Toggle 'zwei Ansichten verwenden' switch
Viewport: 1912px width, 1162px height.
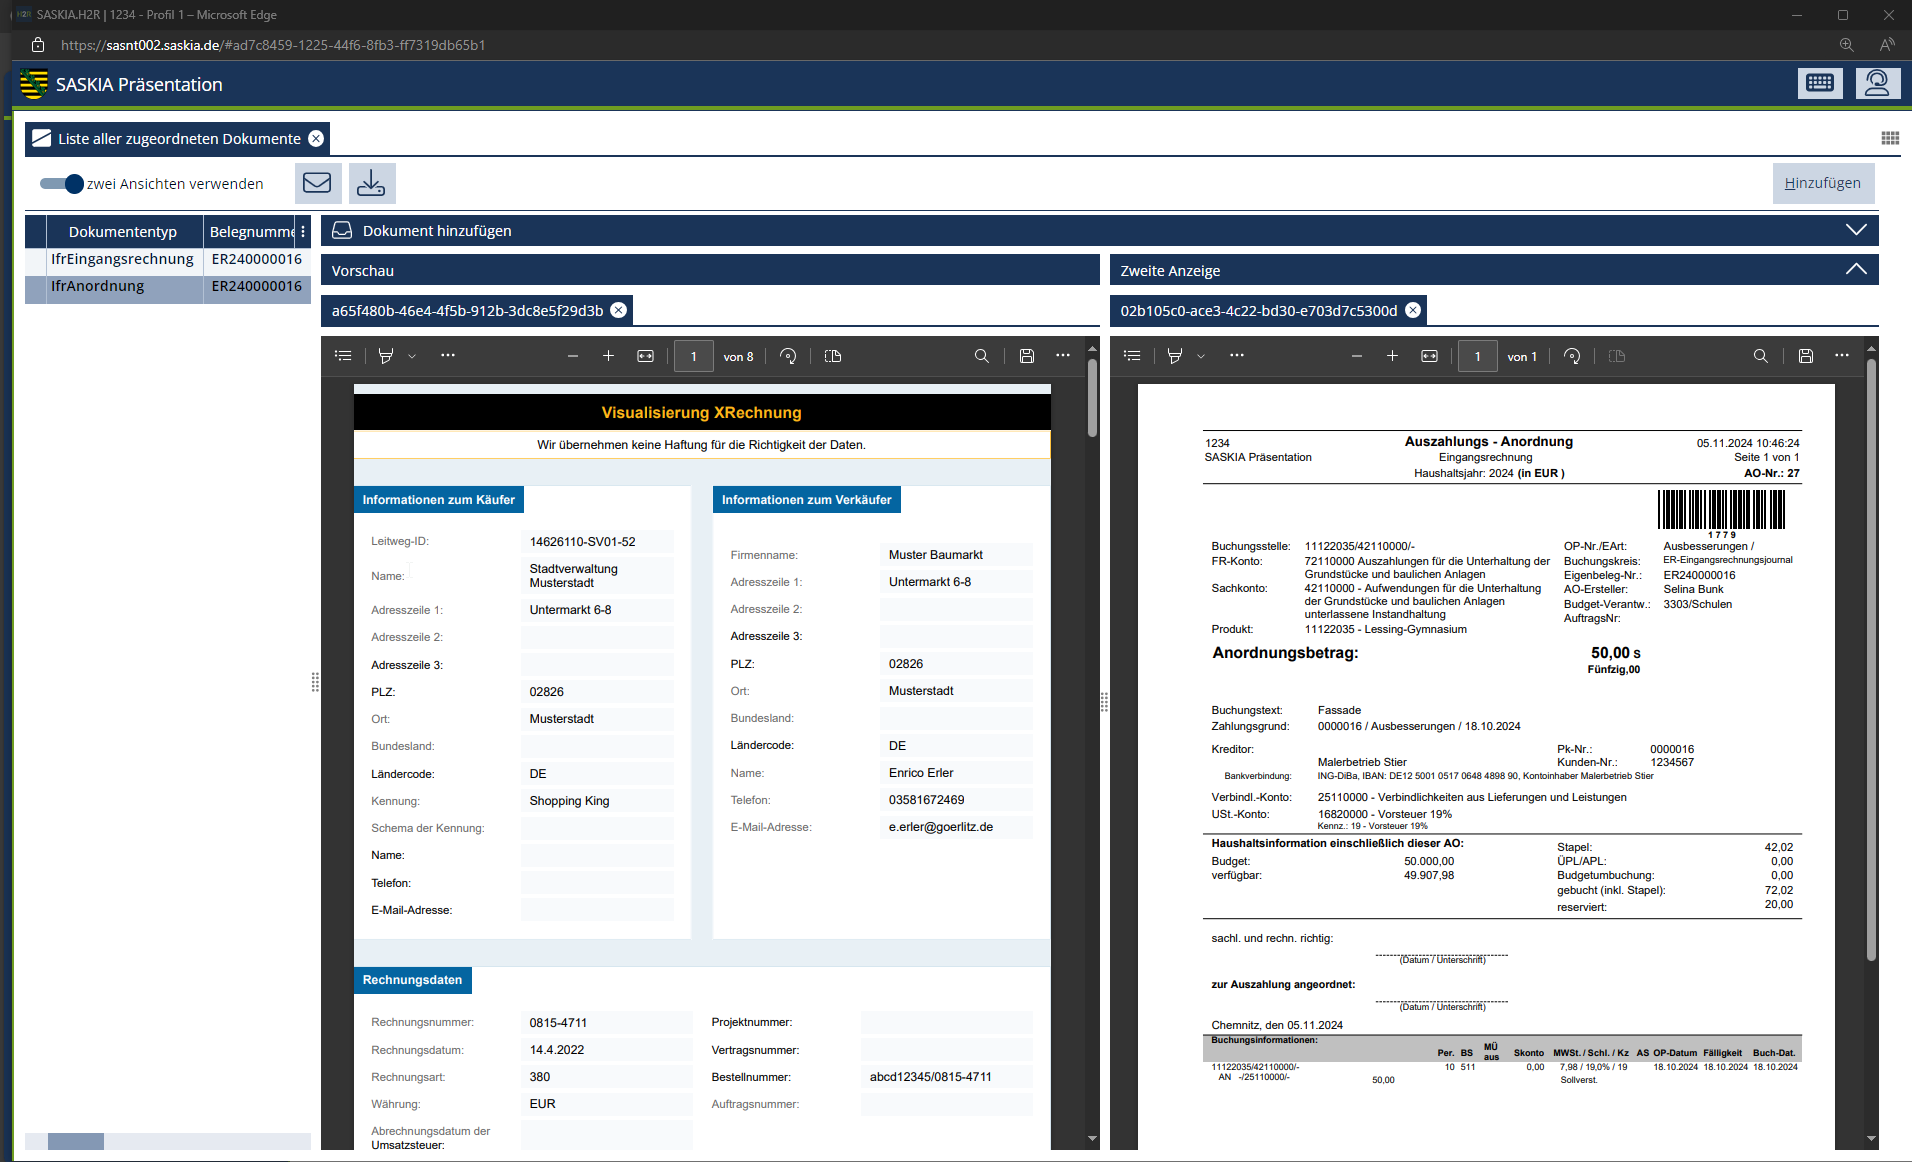tap(62, 184)
